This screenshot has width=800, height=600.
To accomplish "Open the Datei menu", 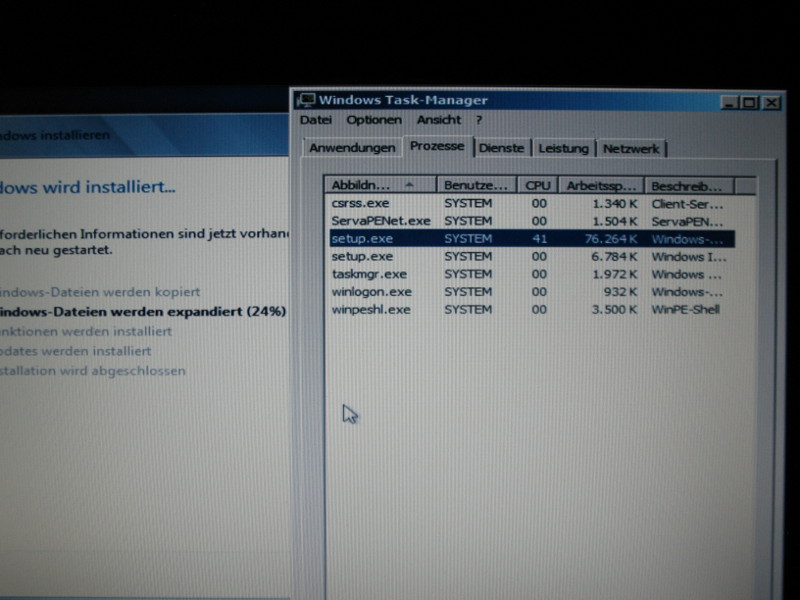I will (x=316, y=120).
